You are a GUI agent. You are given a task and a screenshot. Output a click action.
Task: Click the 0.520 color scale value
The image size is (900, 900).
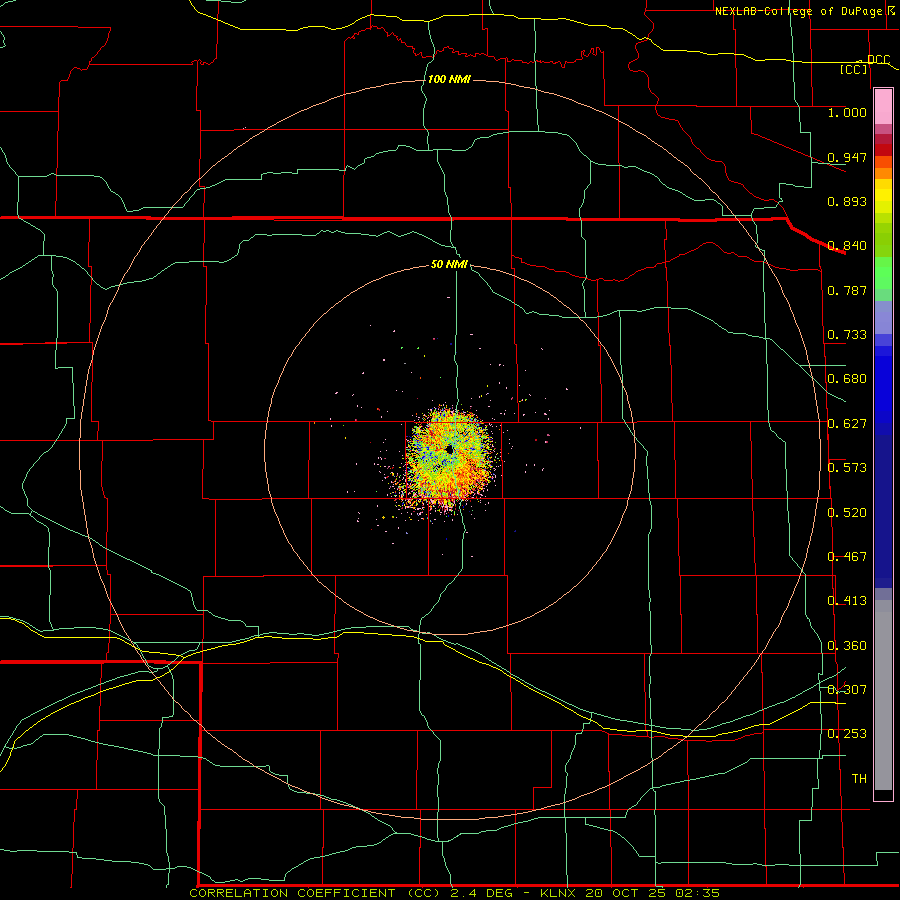point(847,513)
